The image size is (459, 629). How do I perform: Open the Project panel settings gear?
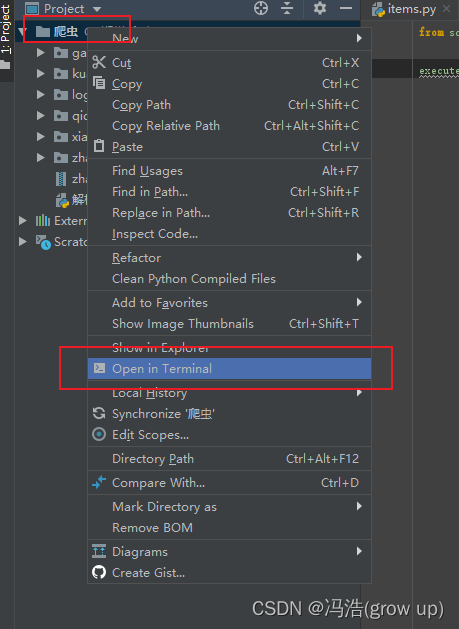319,8
